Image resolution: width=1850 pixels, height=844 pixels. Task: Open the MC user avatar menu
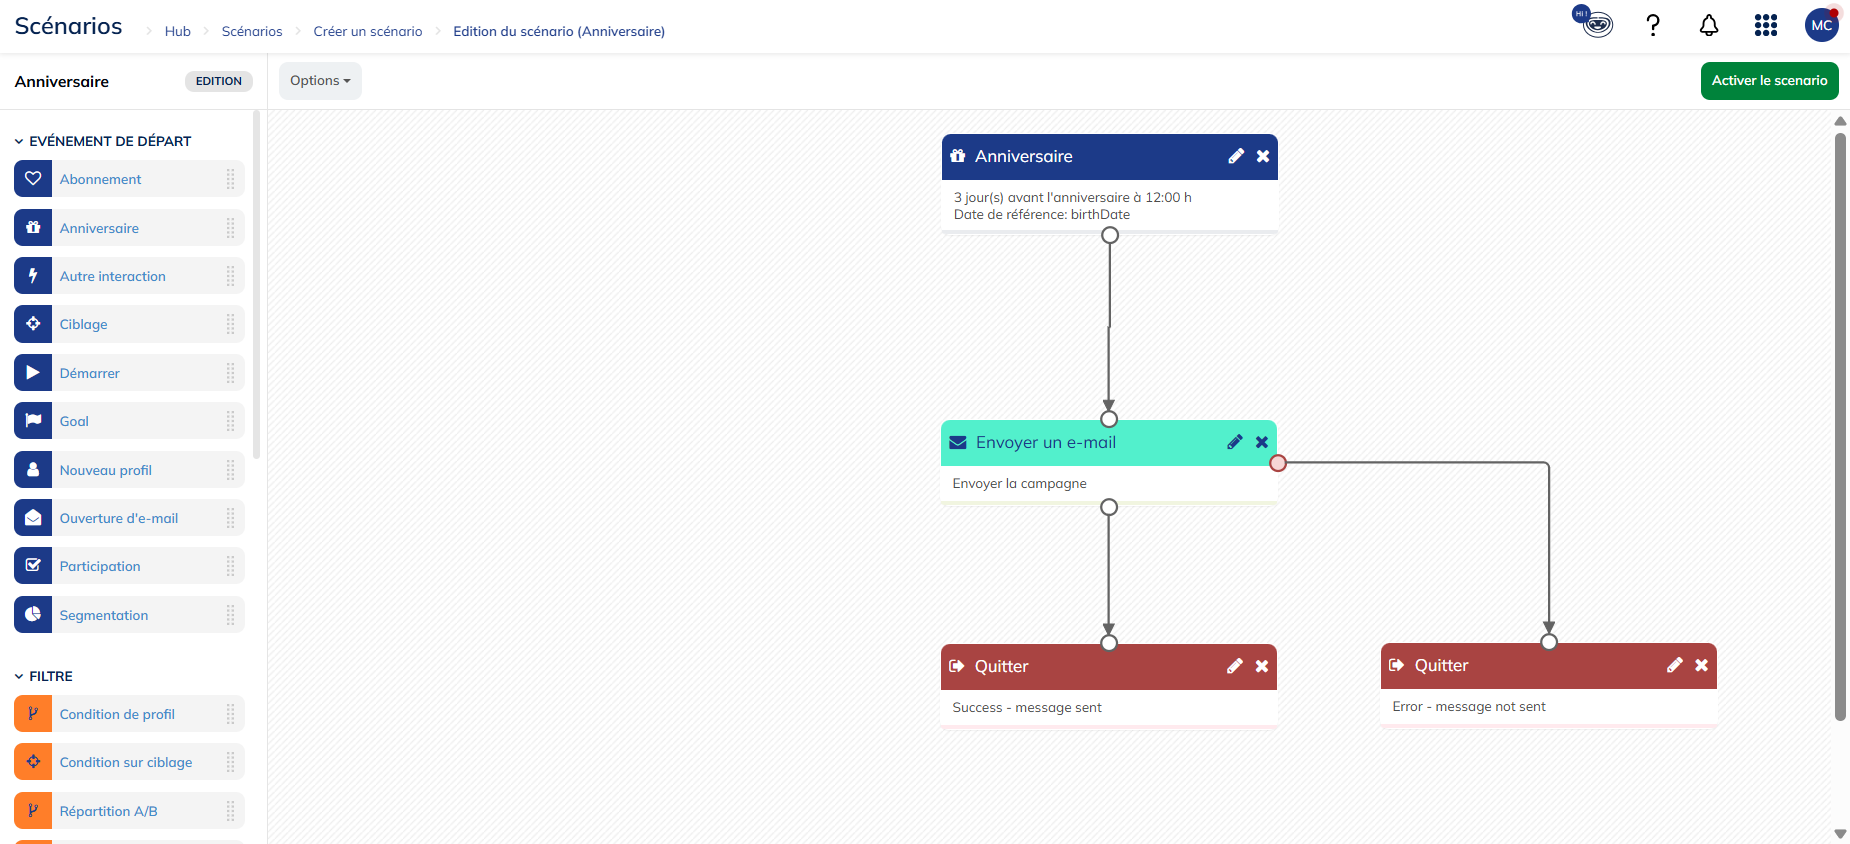tap(1821, 26)
